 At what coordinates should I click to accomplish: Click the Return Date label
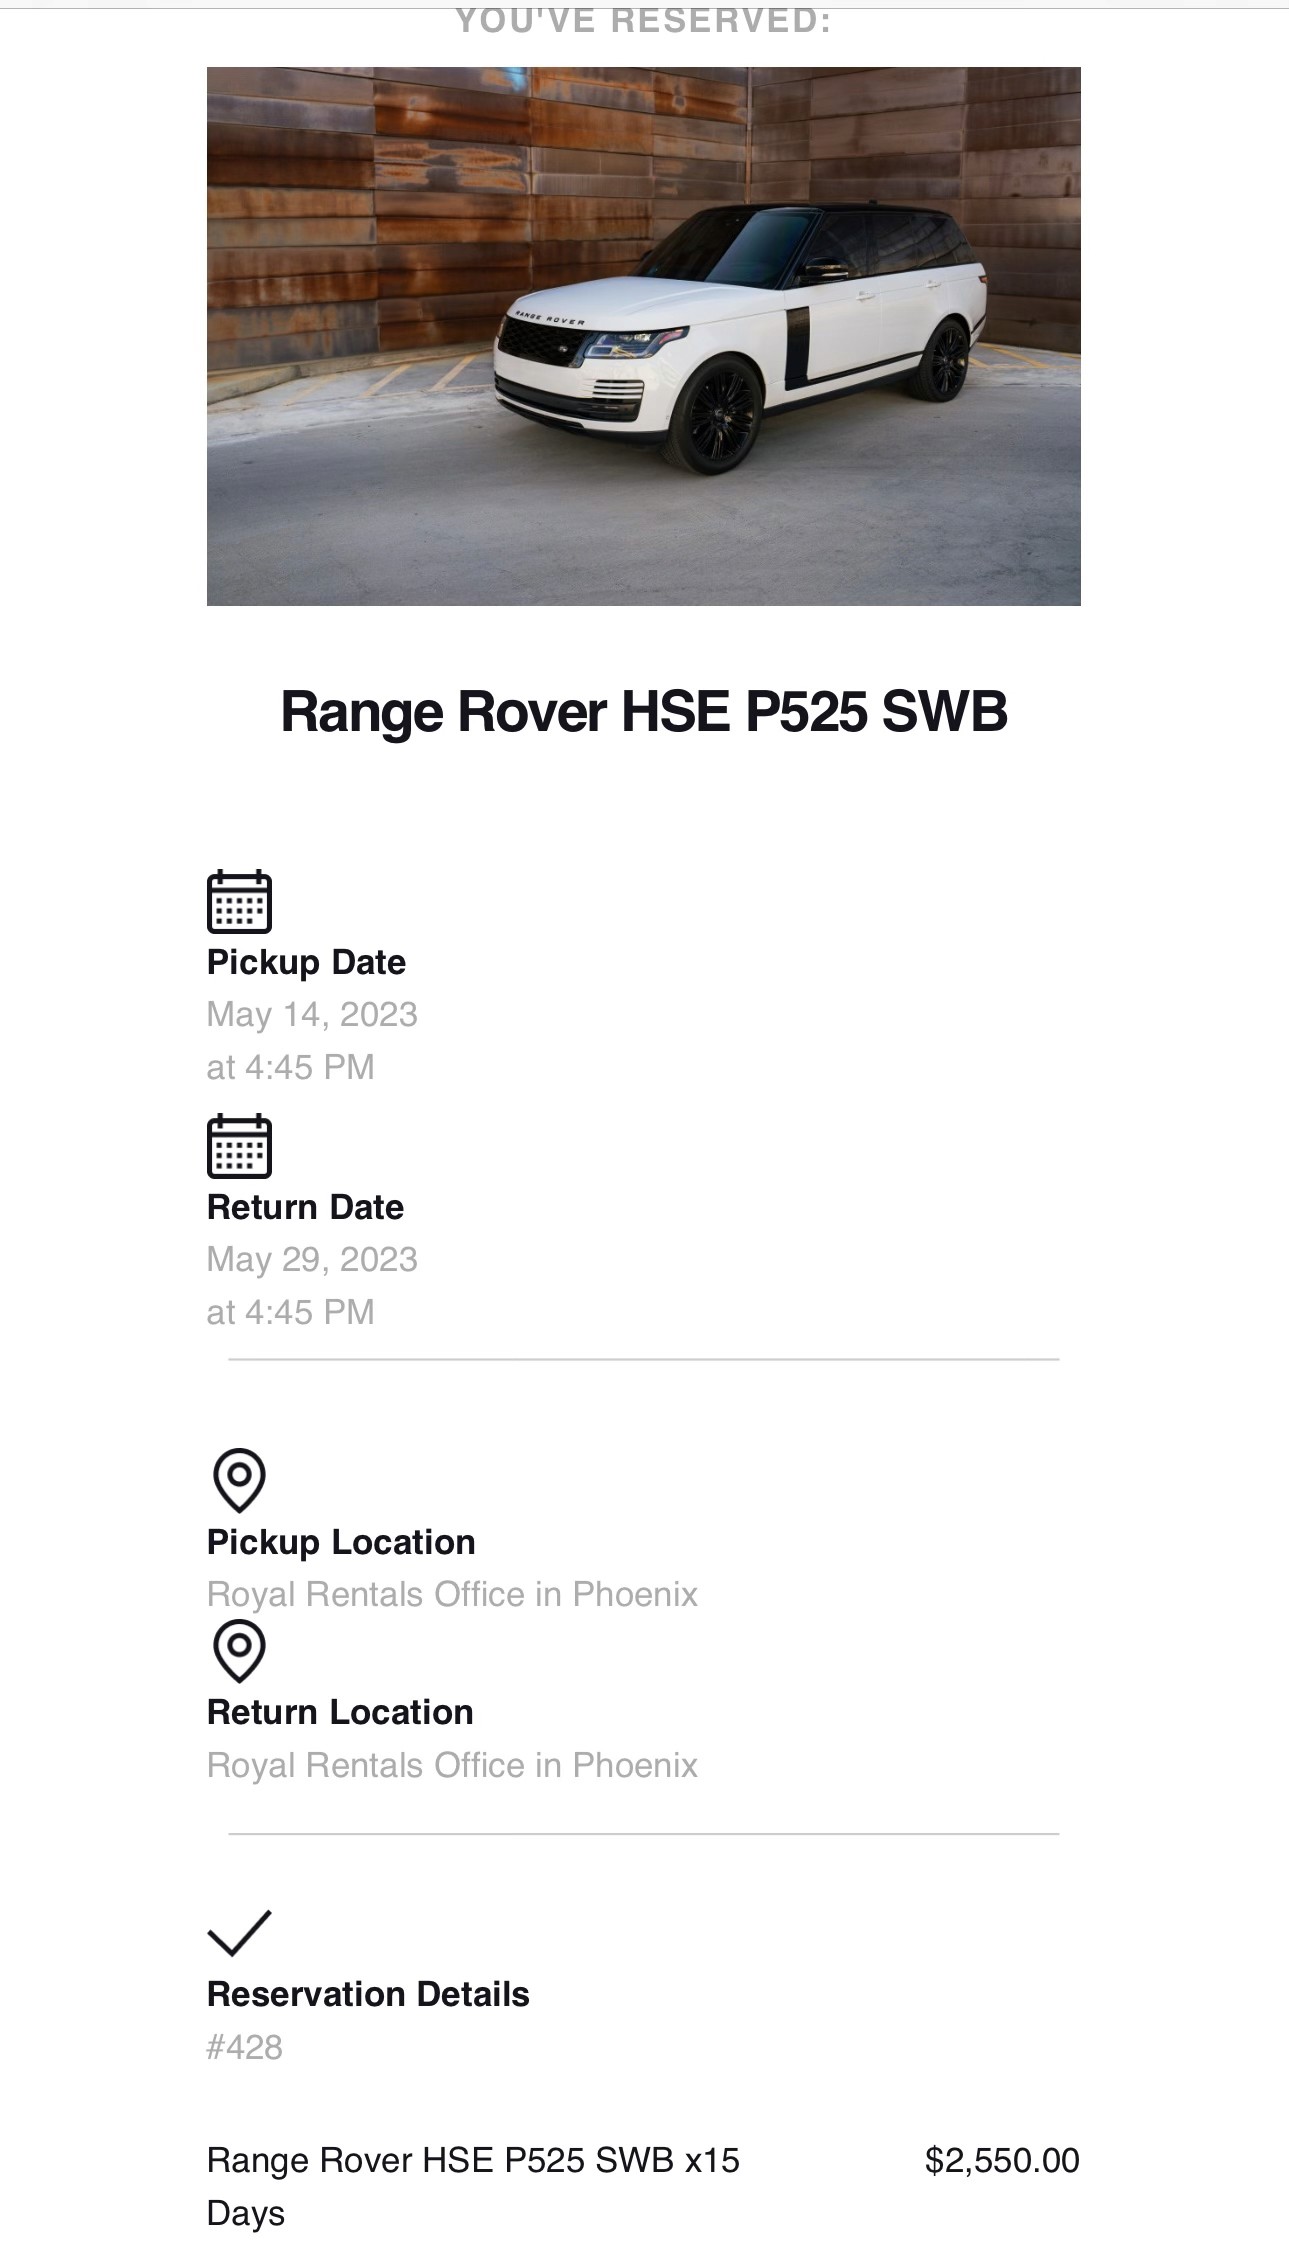click(x=305, y=1207)
